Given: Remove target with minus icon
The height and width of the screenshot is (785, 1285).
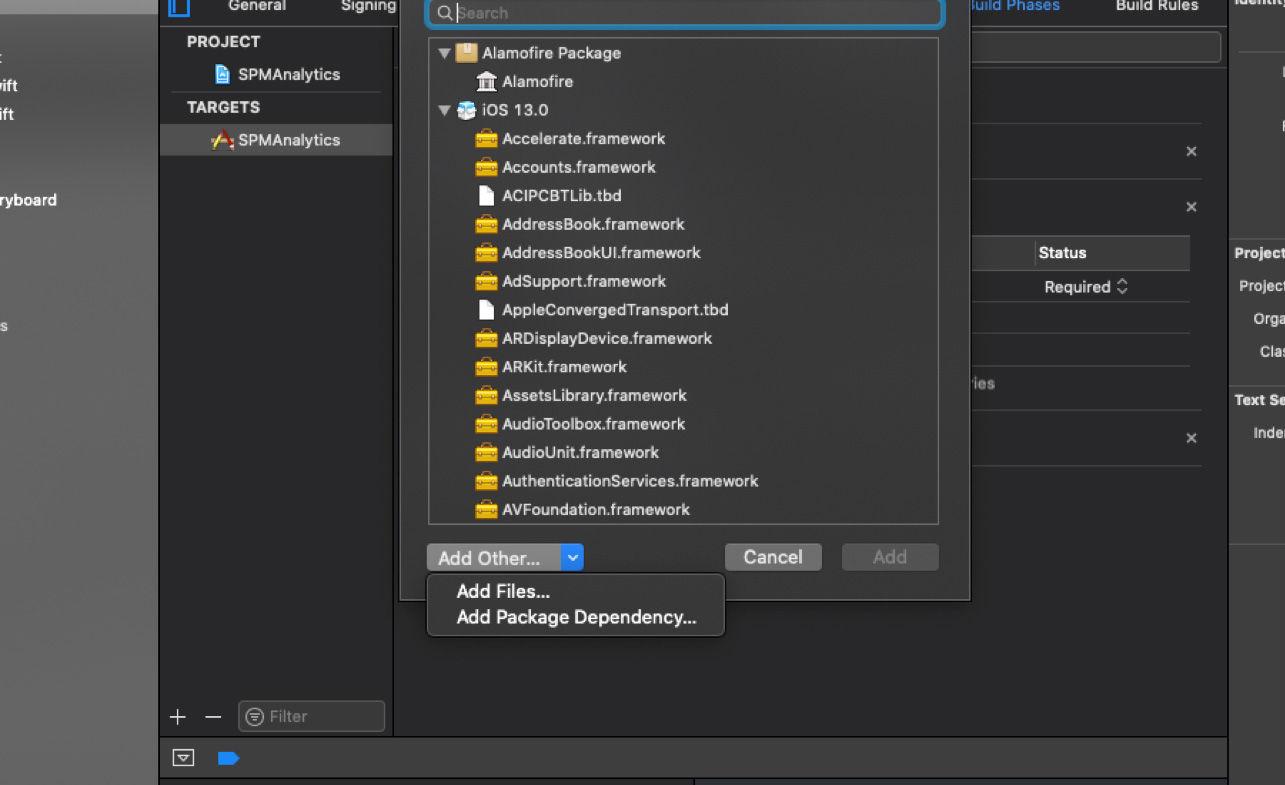Looking at the screenshot, I should click(x=213, y=717).
